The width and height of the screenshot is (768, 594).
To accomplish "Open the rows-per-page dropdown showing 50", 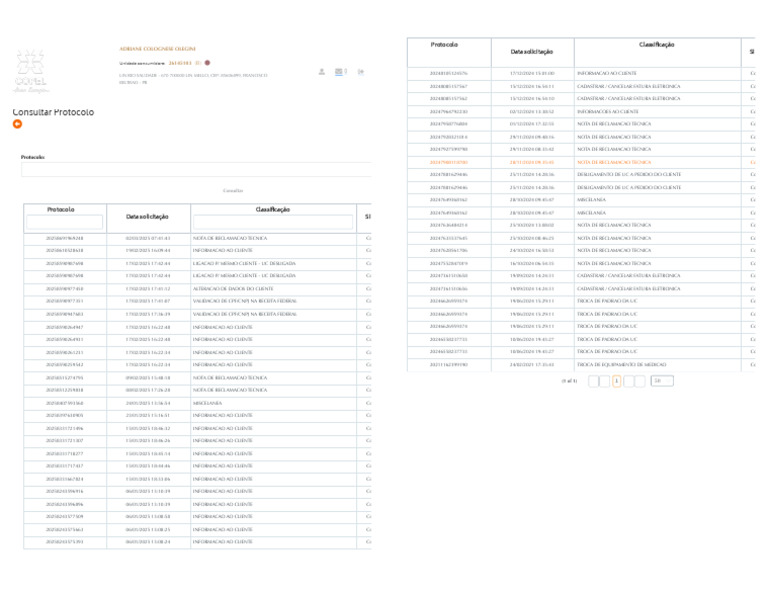I will pyautogui.click(x=662, y=381).
